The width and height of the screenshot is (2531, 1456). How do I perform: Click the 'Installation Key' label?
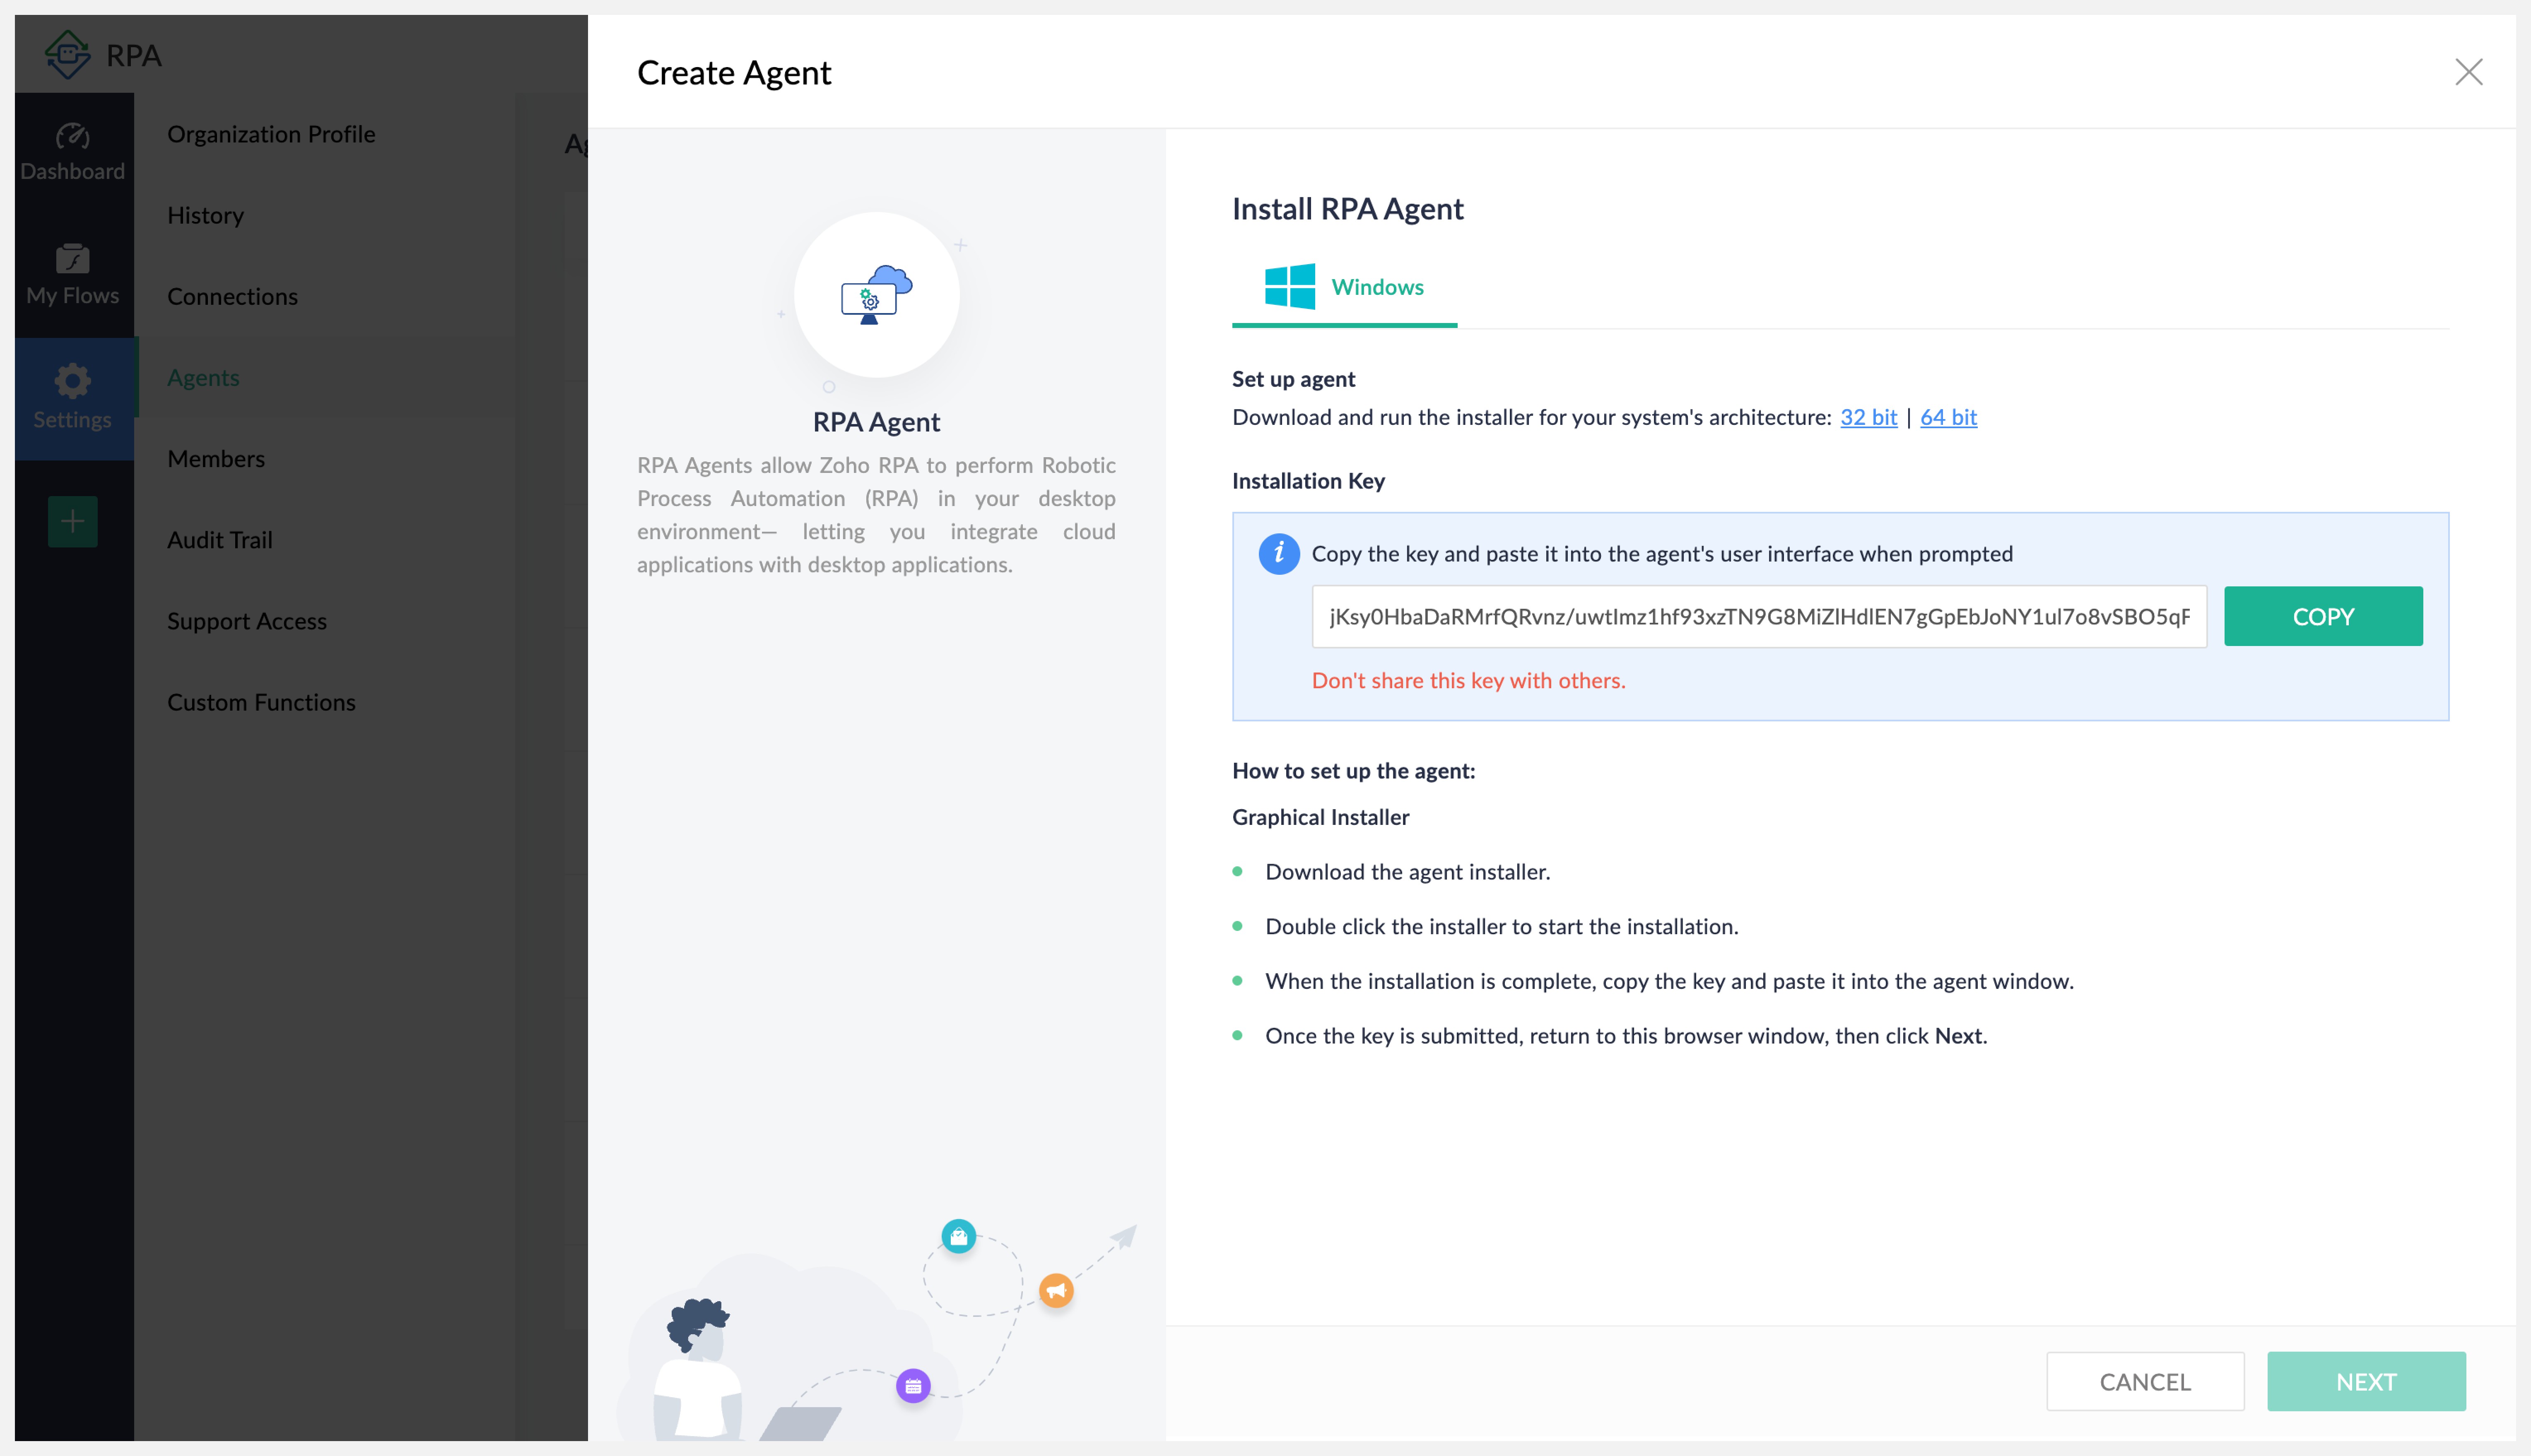[x=1308, y=481]
